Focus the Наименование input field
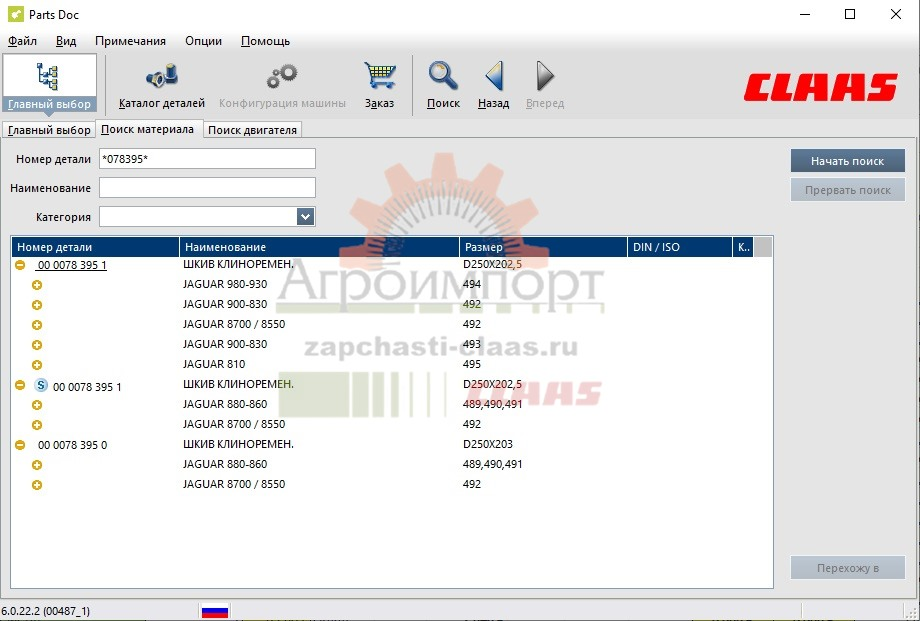This screenshot has width=920, height=621. (207, 188)
